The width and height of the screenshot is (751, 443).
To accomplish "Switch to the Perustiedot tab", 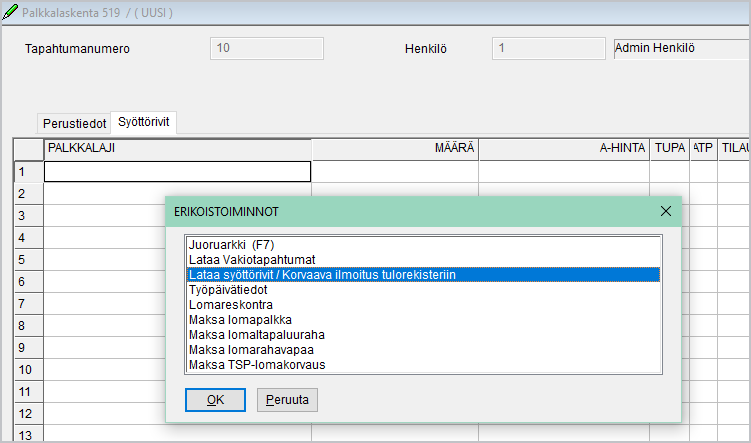I will [74, 123].
